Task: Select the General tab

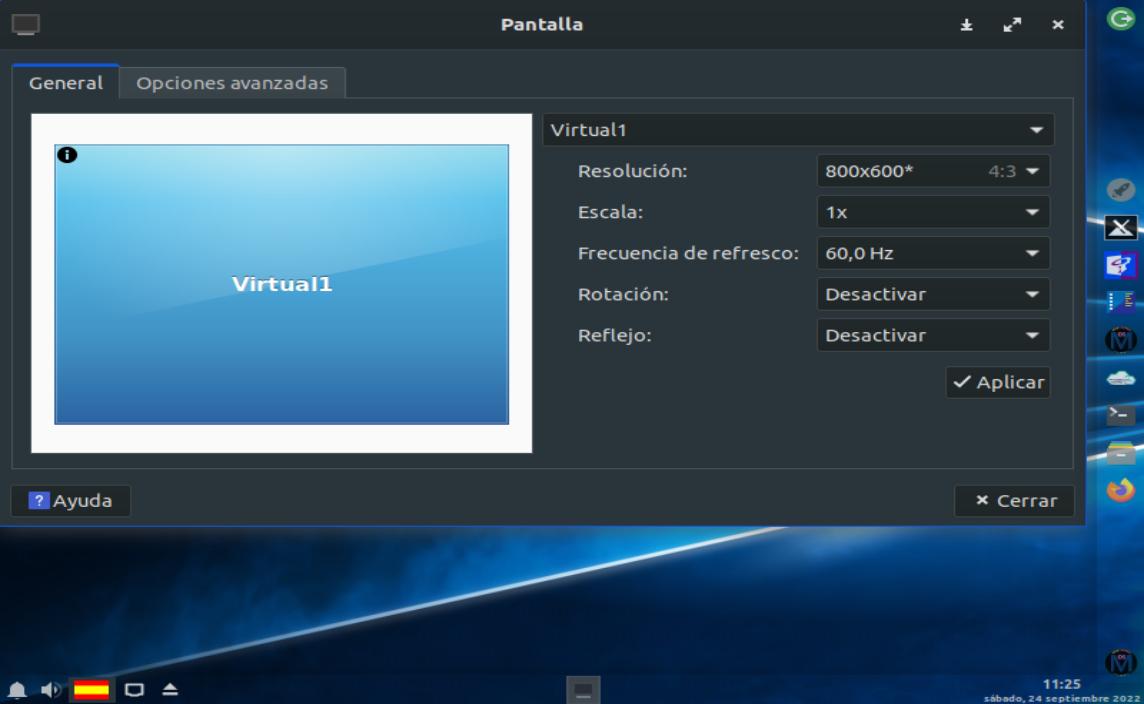Action: tap(66, 83)
